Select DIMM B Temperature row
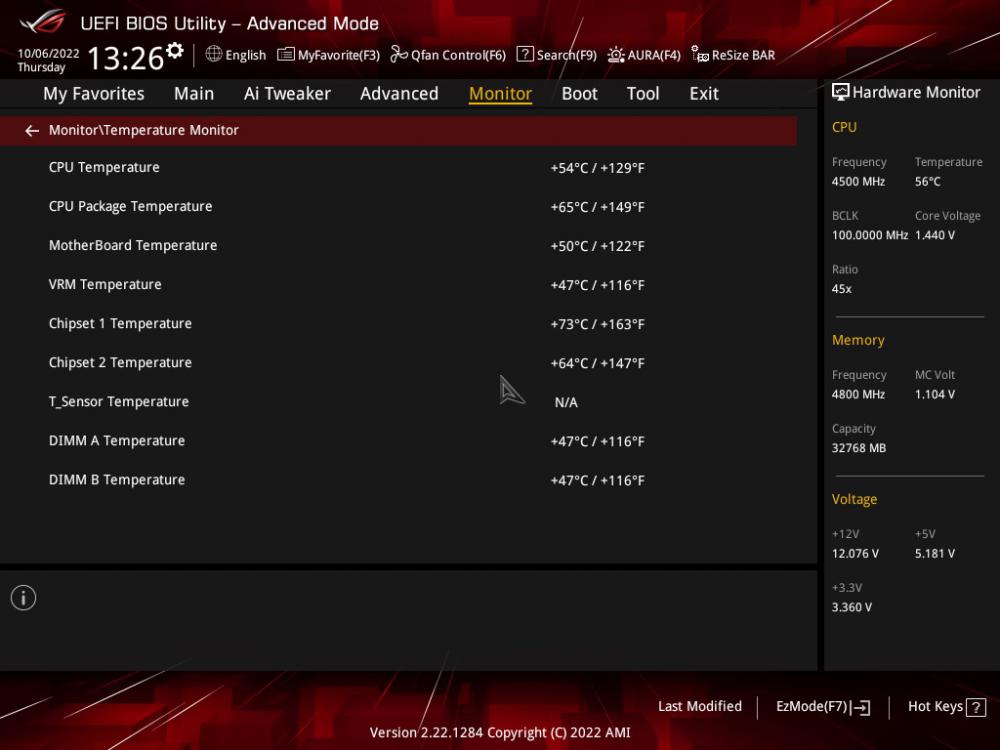The image size is (1000, 750). [398, 480]
